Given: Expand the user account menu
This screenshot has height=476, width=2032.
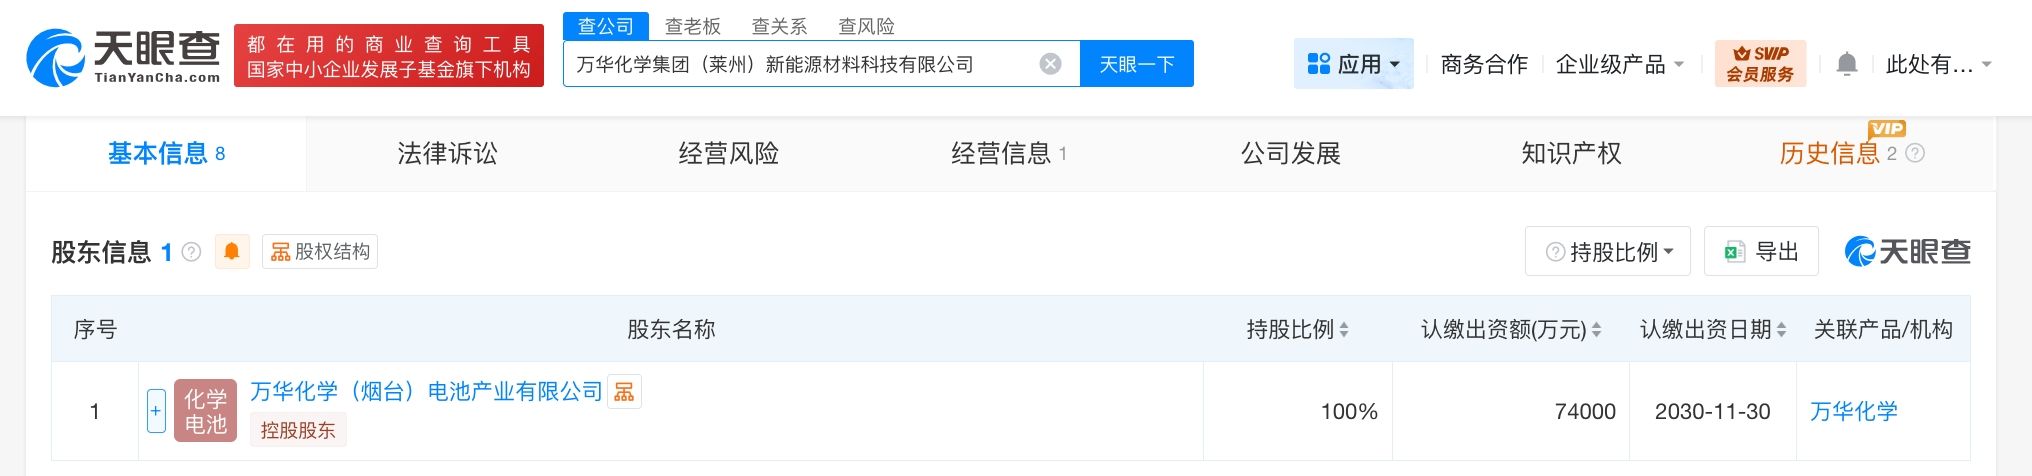Looking at the screenshot, I should click(x=1937, y=65).
